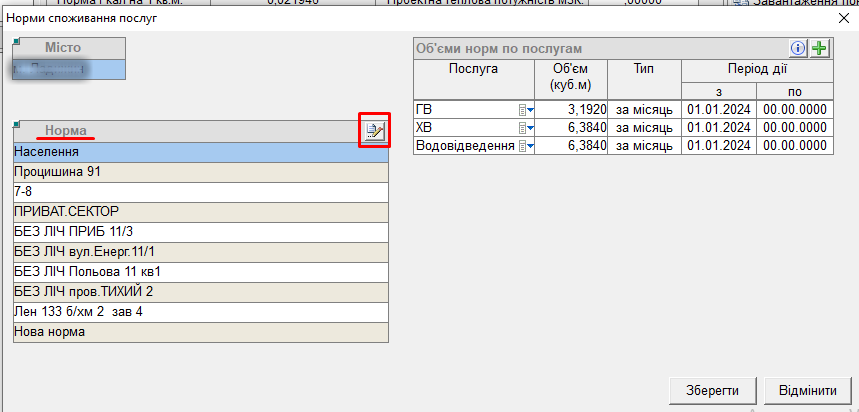
Task: Click the edit norm icon in Норма header
Action: (x=374, y=131)
